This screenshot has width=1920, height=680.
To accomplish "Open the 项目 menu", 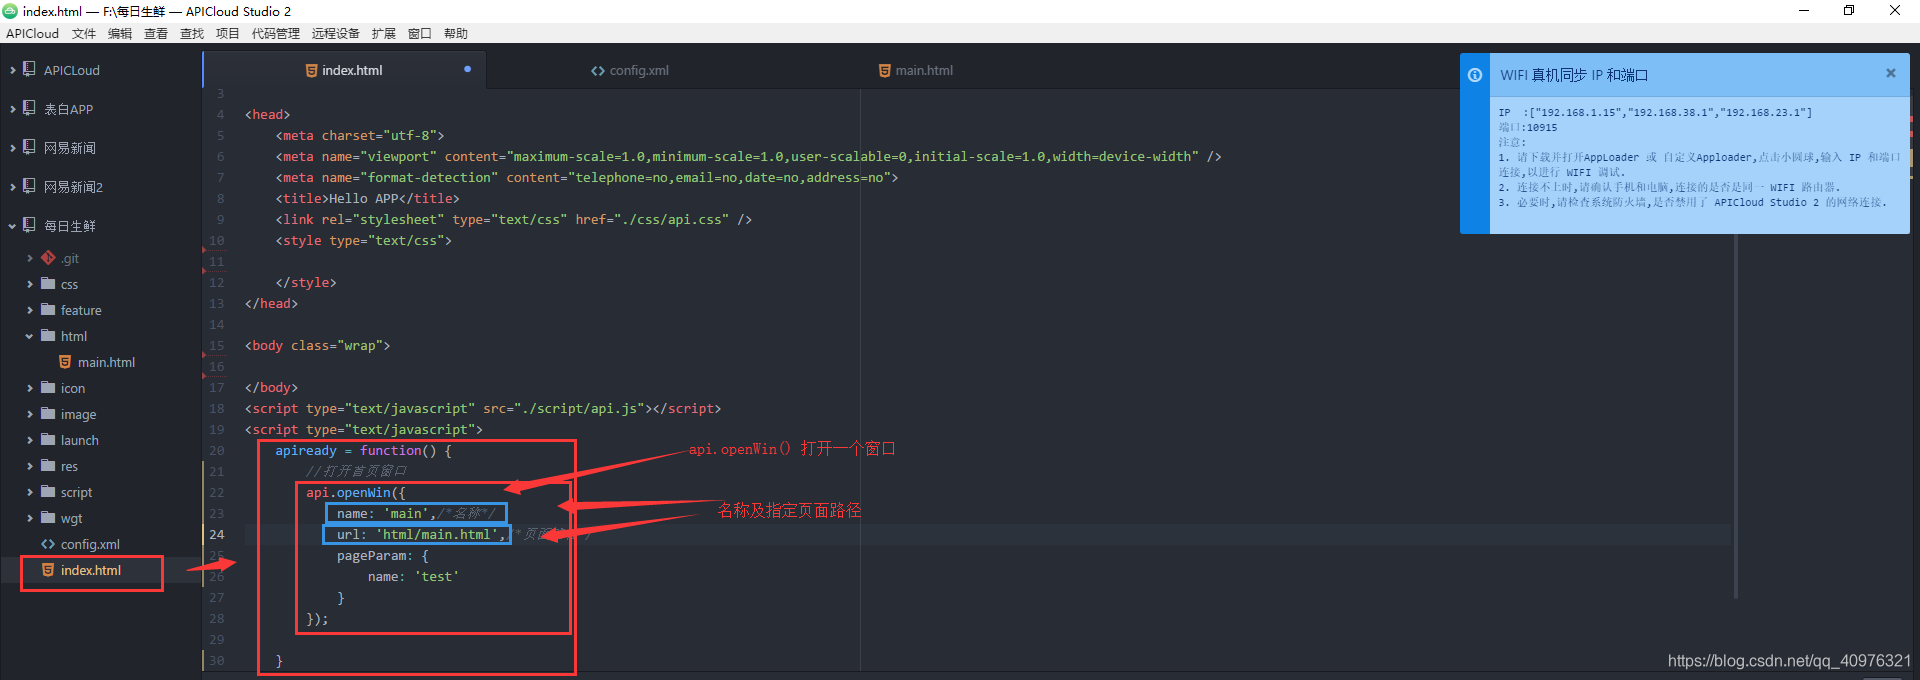I will click(228, 33).
